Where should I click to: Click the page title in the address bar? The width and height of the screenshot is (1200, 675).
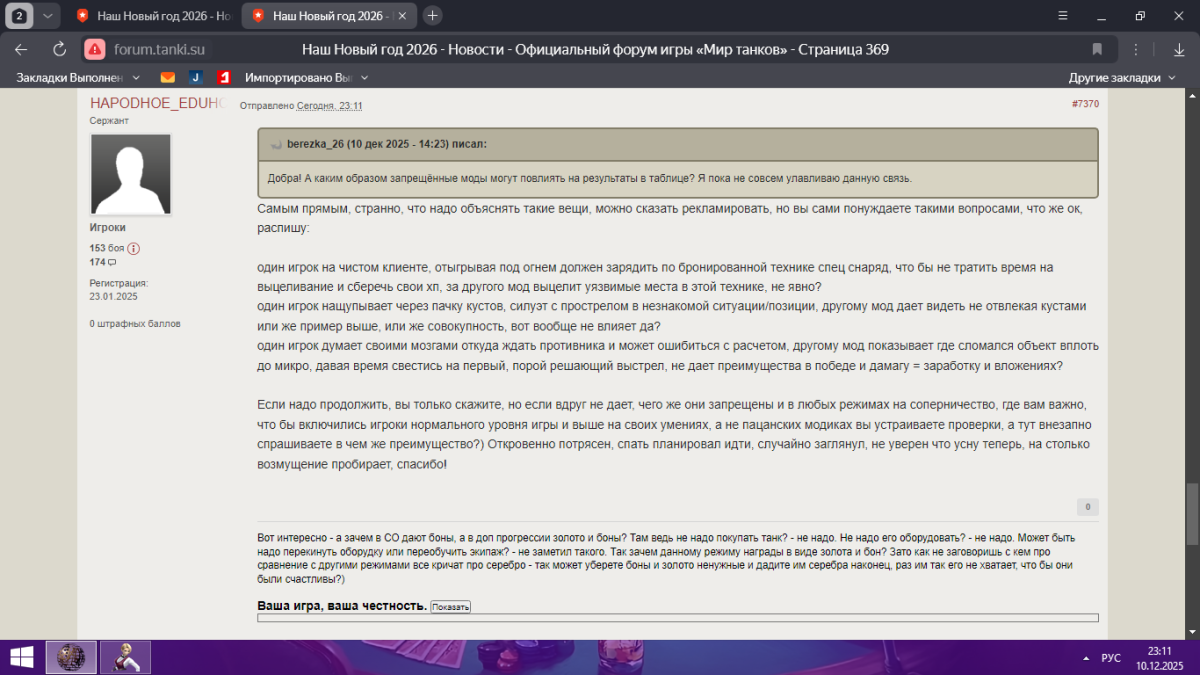pos(595,49)
